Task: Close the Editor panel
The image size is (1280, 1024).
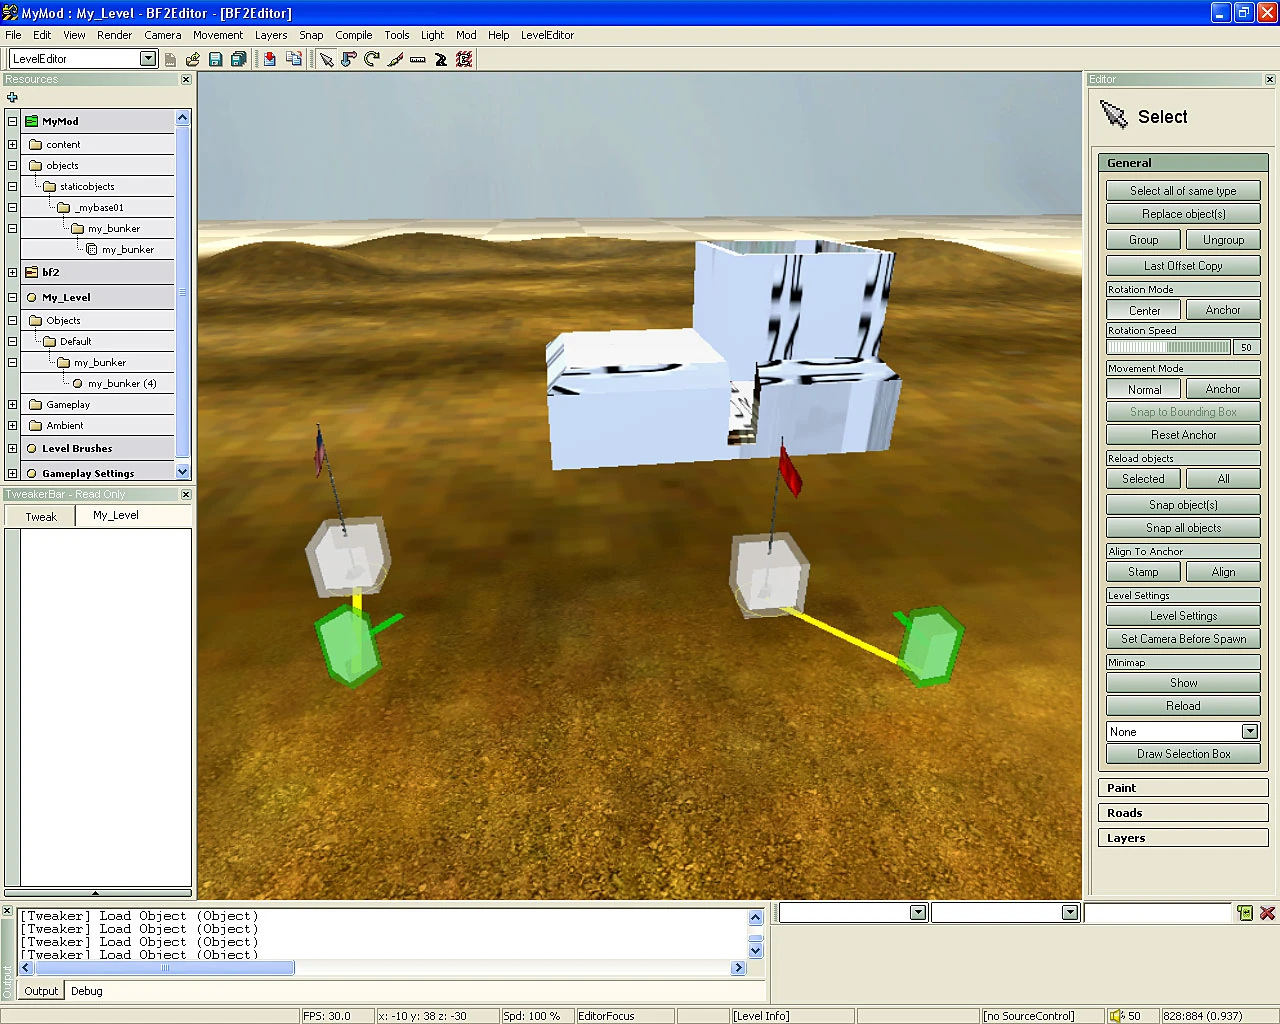Action: click(x=1270, y=79)
